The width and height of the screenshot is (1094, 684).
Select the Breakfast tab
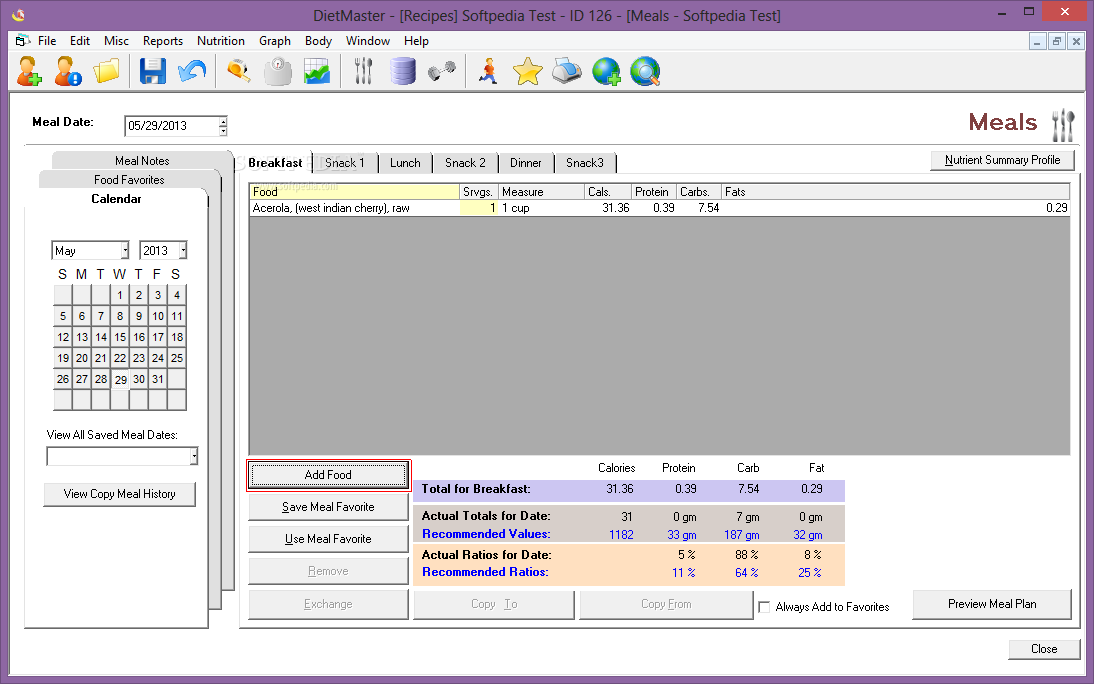point(275,163)
